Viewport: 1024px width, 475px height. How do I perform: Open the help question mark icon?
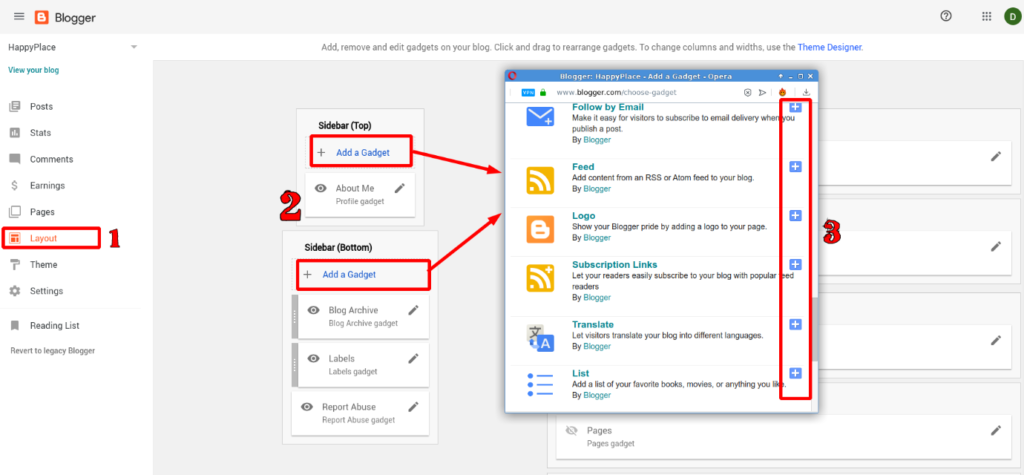(946, 16)
